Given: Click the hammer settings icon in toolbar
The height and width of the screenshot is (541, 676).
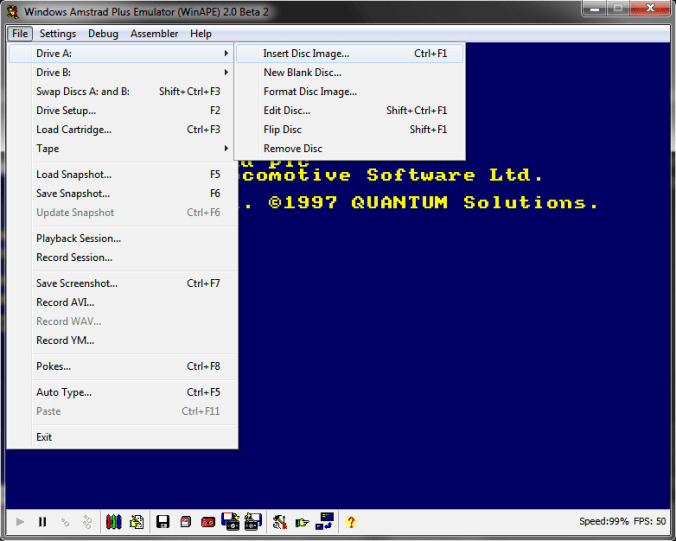Looking at the screenshot, I should 279,522.
